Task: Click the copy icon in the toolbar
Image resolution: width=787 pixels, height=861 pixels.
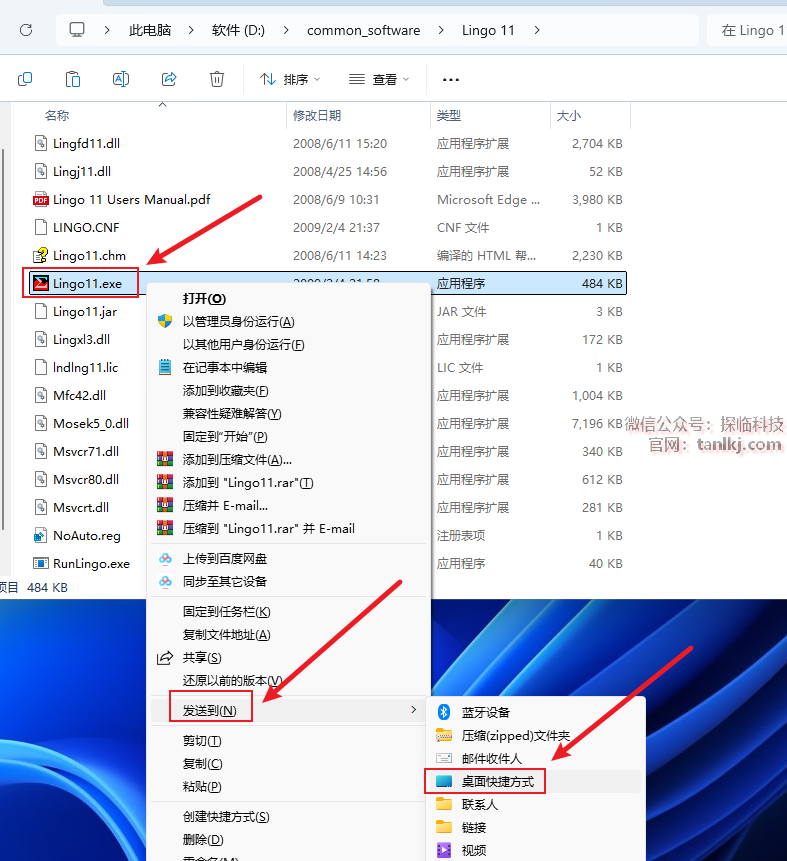Action: 25,79
